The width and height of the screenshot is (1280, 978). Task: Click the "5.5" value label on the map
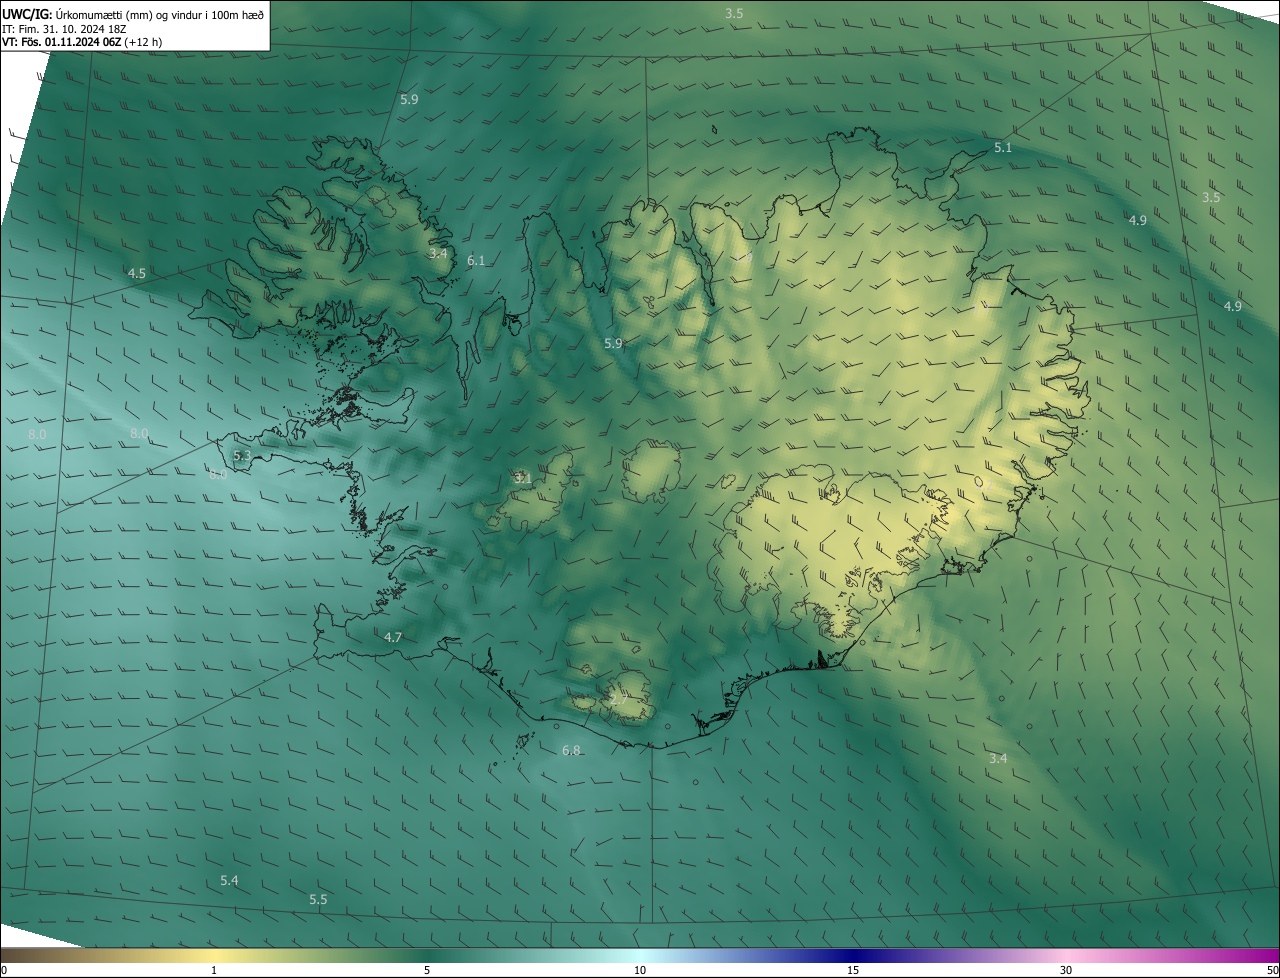tap(318, 899)
